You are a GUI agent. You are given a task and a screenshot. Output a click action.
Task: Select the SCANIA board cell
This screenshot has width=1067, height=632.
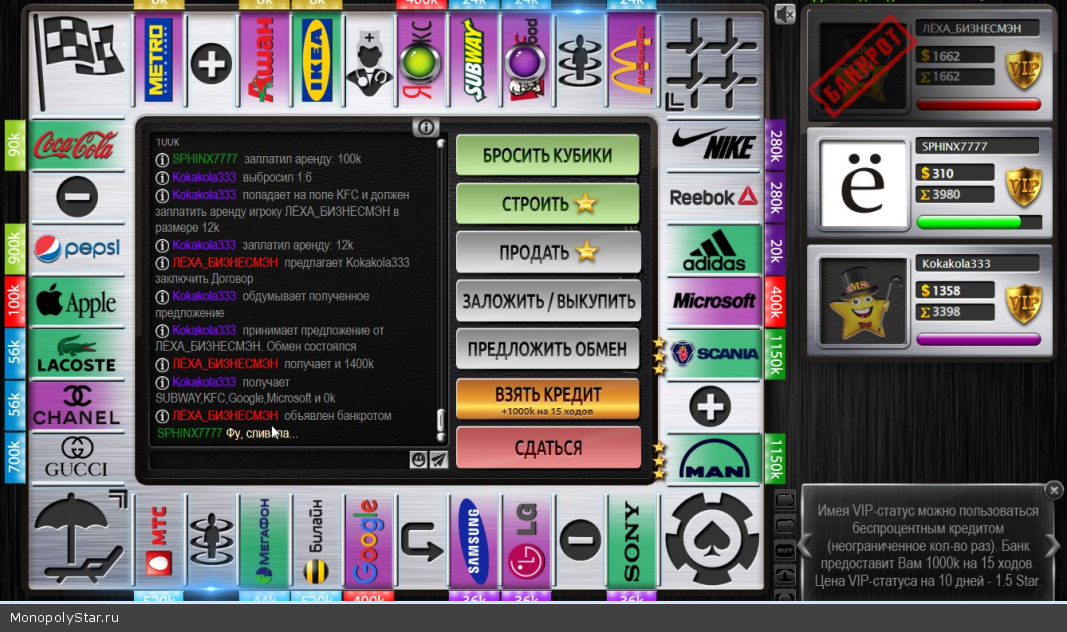click(713, 354)
